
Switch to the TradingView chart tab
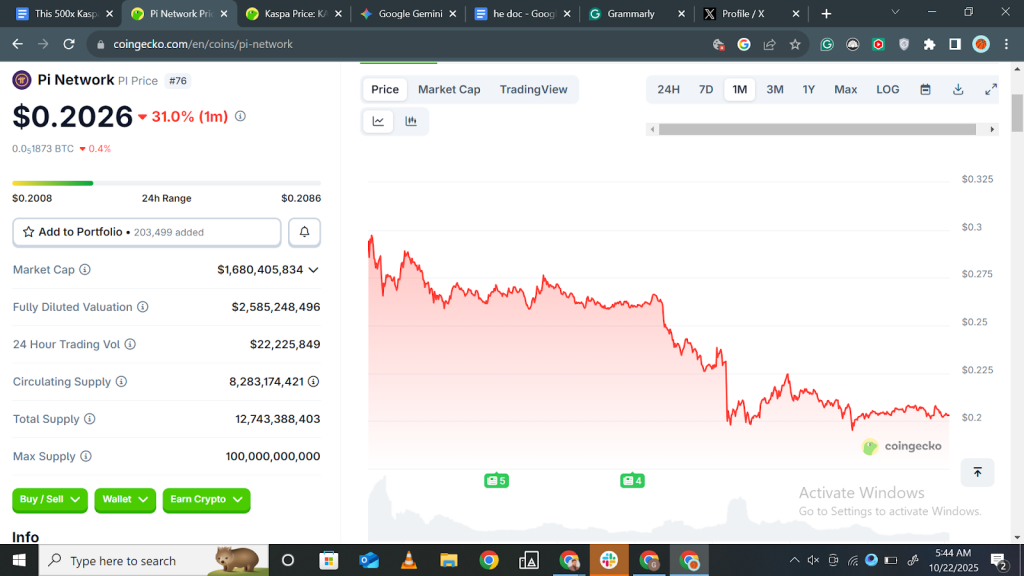534,89
